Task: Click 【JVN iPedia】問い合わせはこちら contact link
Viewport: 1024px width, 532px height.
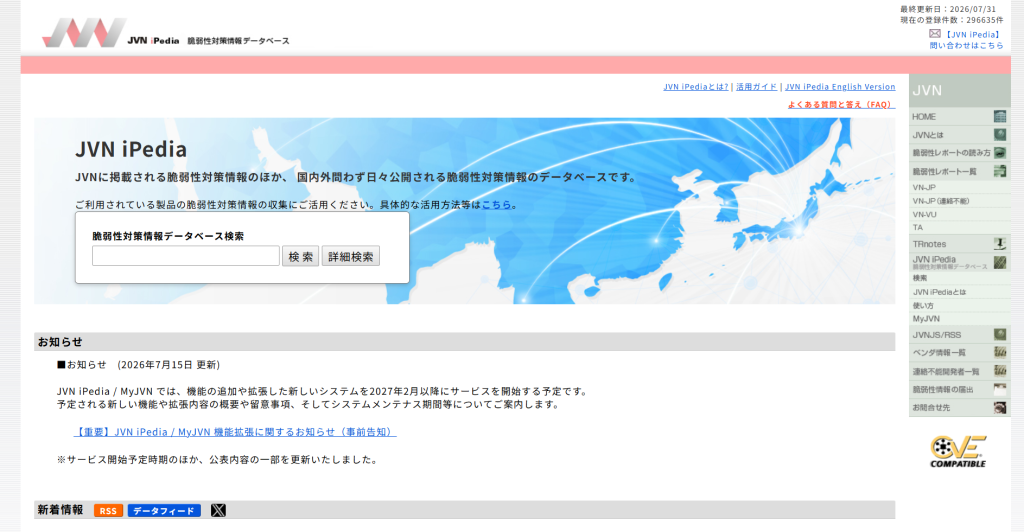Action: pos(967,40)
